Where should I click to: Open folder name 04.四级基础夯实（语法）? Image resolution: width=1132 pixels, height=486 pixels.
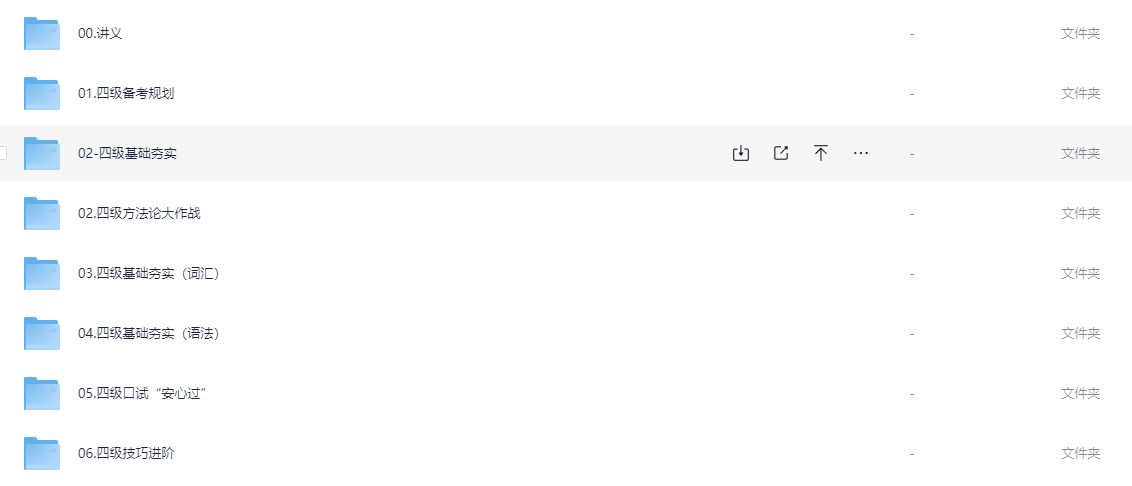[x=149, y=333]
